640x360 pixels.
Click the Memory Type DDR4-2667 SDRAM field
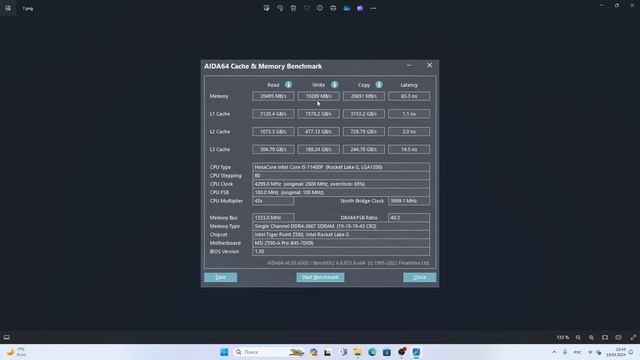tap(341, 226)
